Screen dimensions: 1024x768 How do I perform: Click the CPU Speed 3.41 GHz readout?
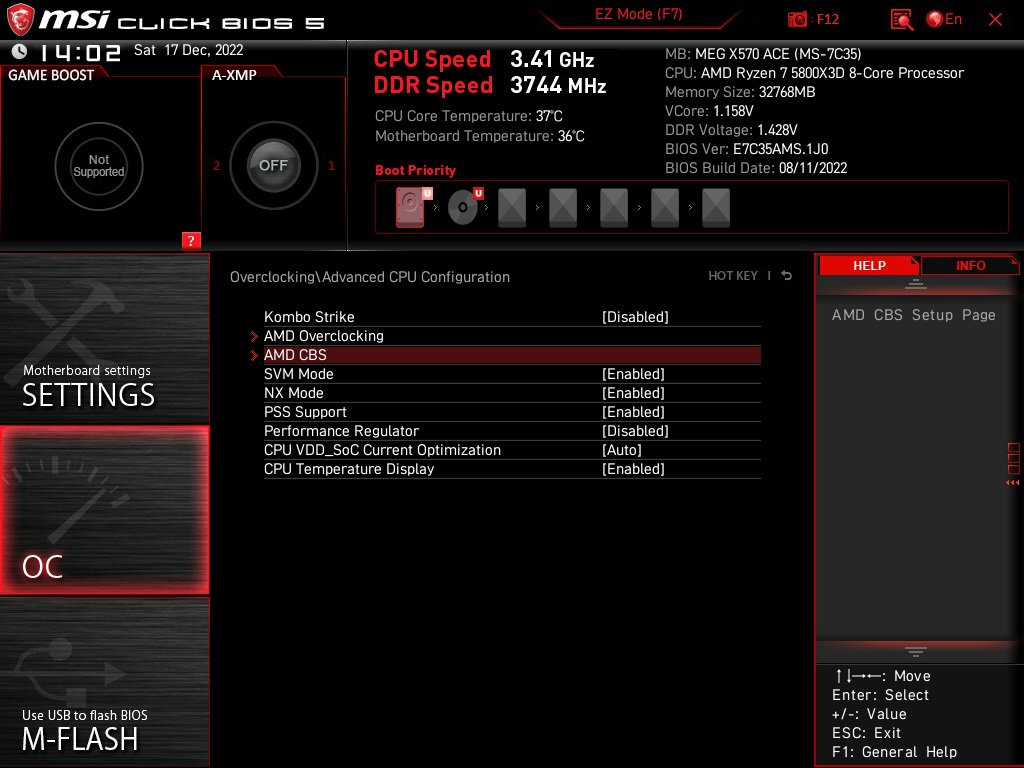pyautogui.click(x=484, y=59)
